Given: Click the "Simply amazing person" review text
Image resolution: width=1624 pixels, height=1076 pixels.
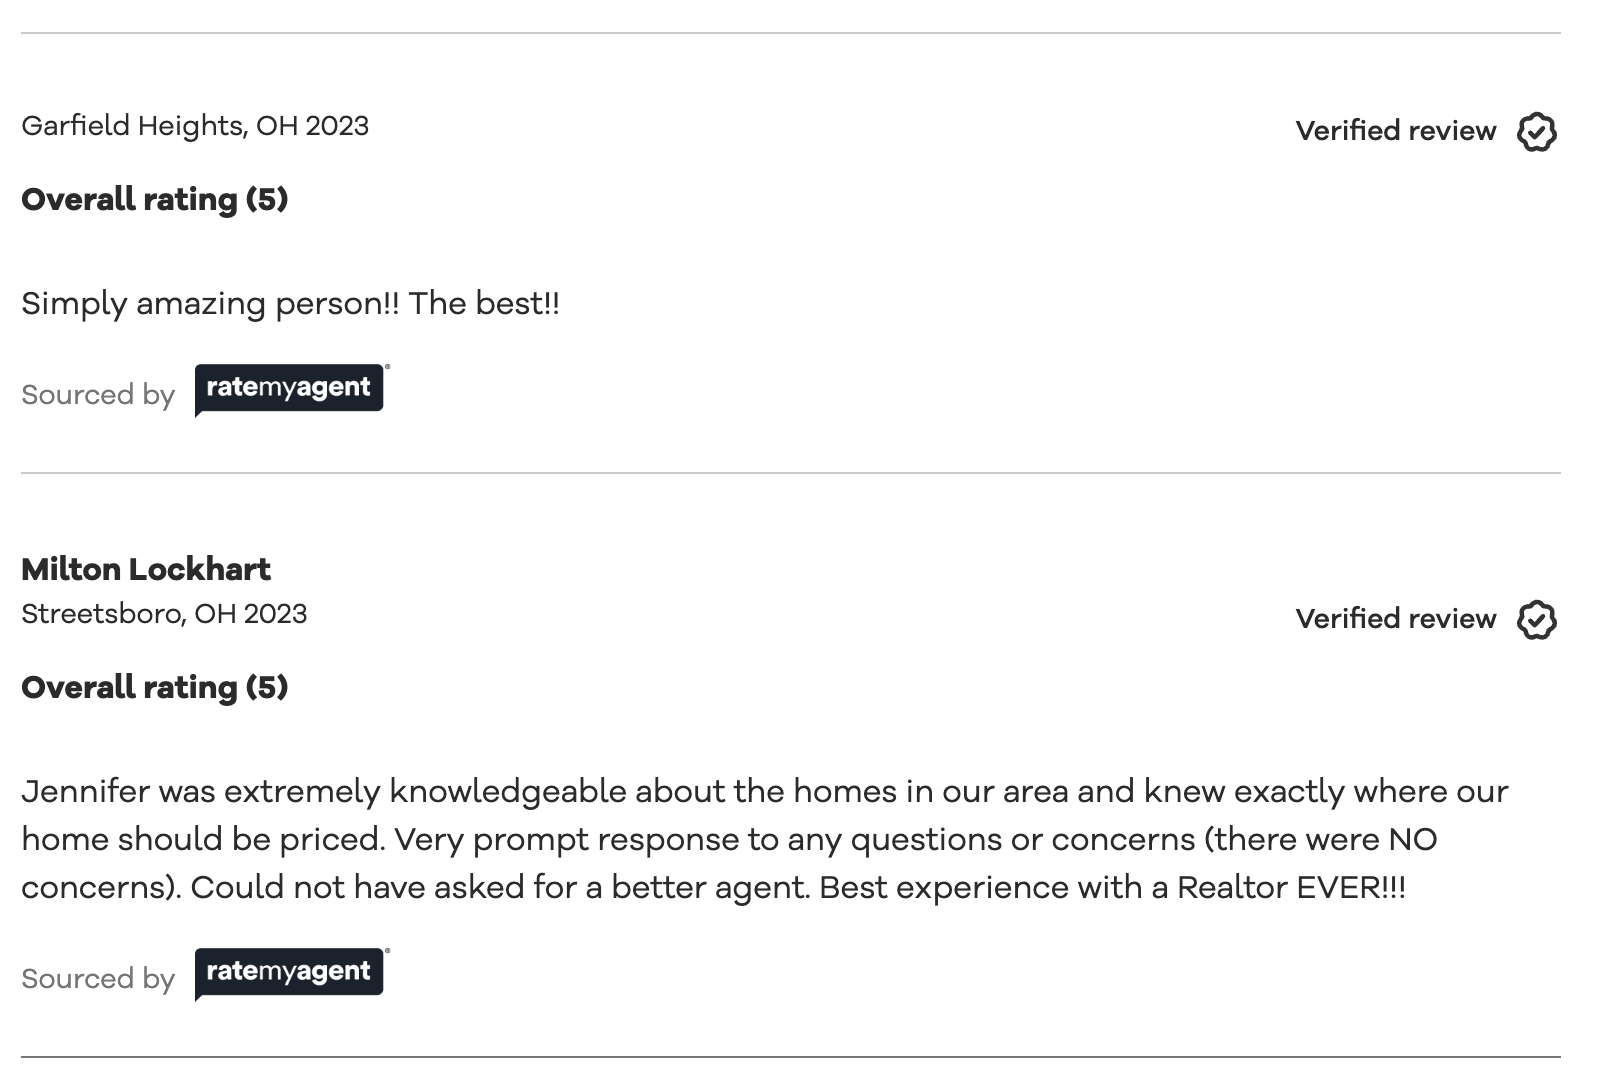Looking at the screenshot, I should coord(209,304).
